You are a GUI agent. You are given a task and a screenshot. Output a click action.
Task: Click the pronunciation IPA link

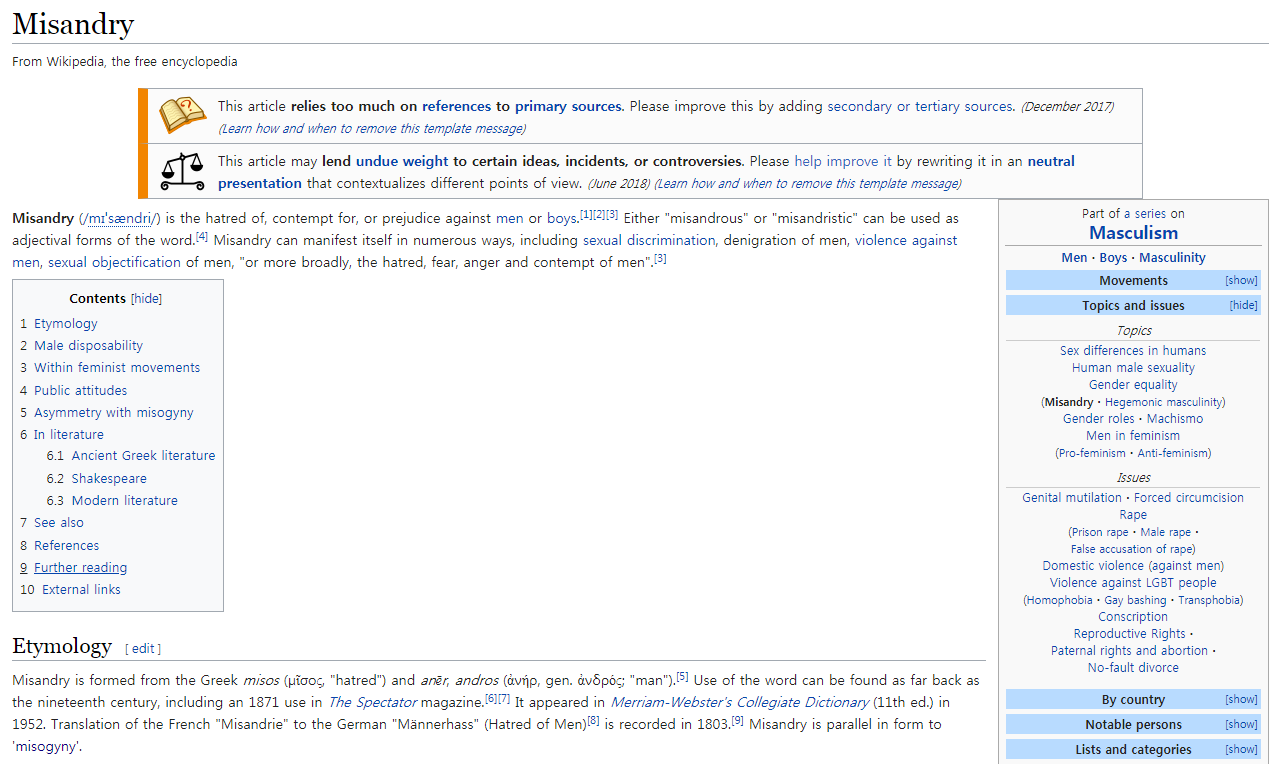119,219
